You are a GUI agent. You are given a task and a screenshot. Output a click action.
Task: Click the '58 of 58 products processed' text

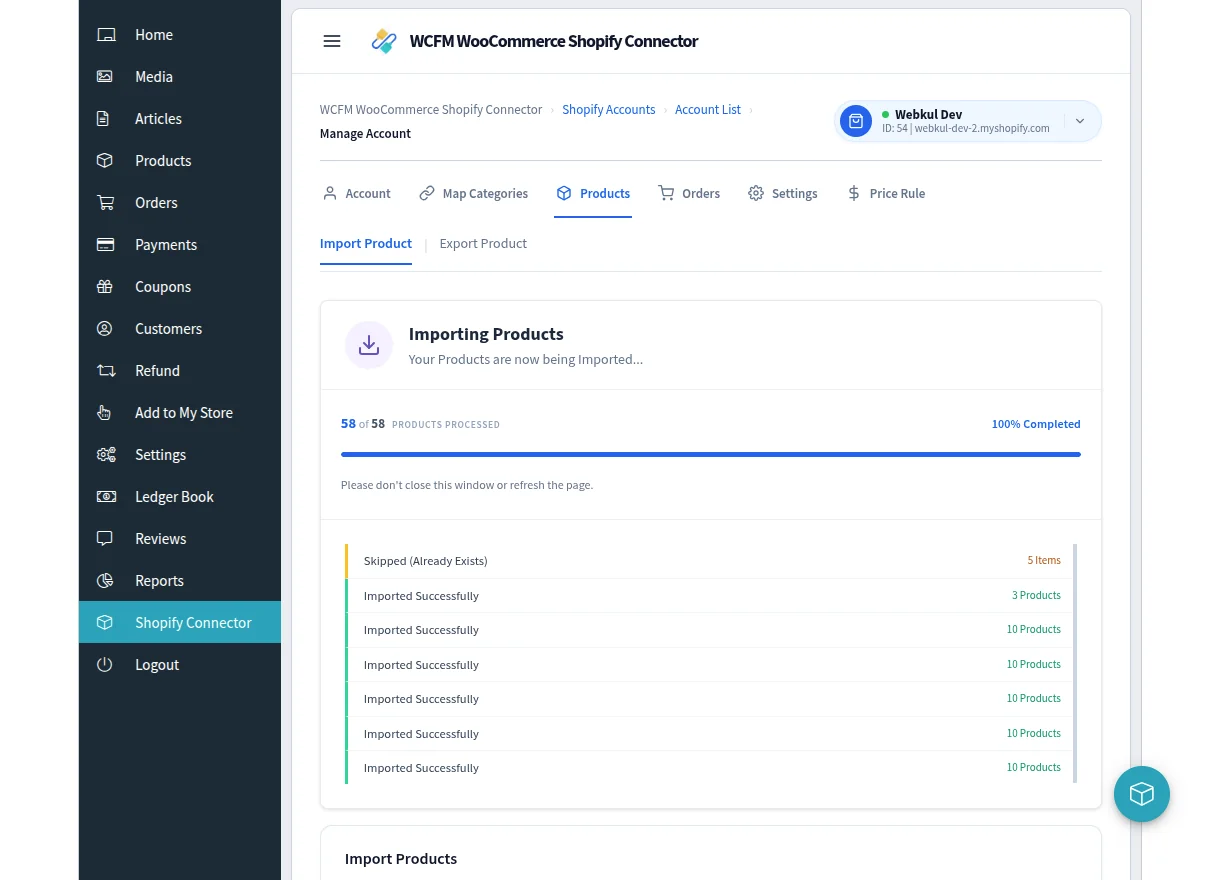[x=420, y=424]
